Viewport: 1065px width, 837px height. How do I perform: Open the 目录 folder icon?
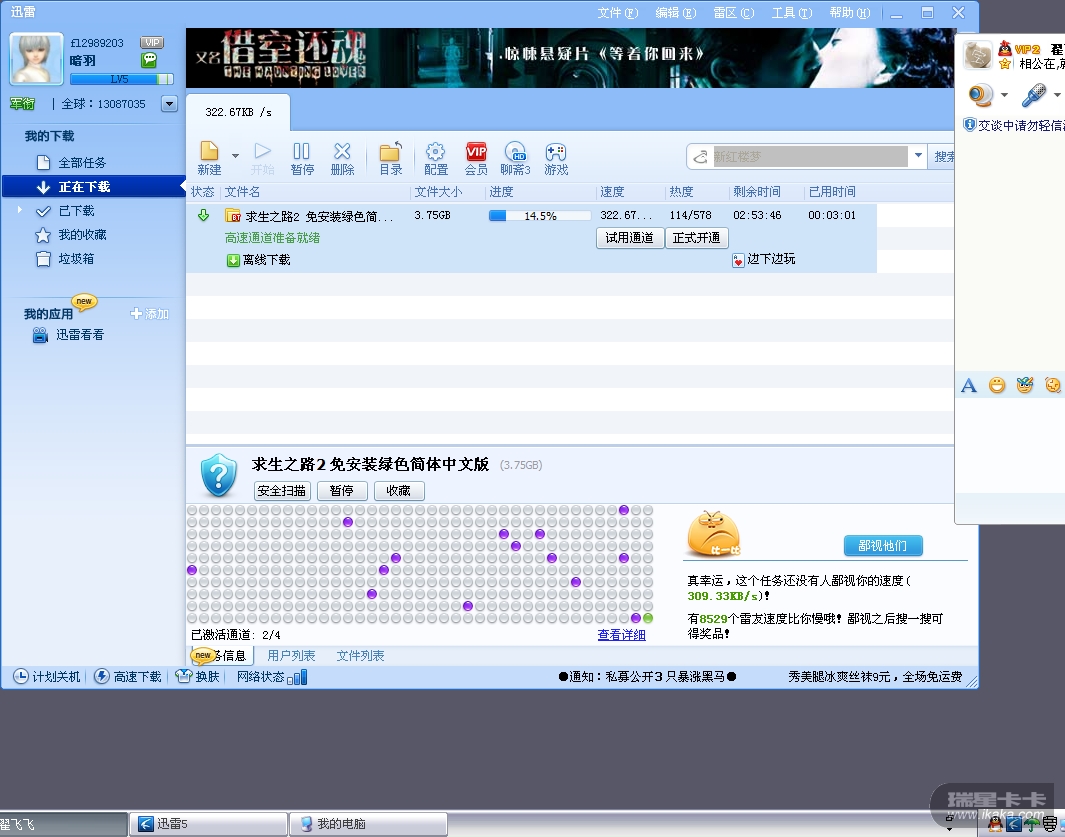click(391, 159)
